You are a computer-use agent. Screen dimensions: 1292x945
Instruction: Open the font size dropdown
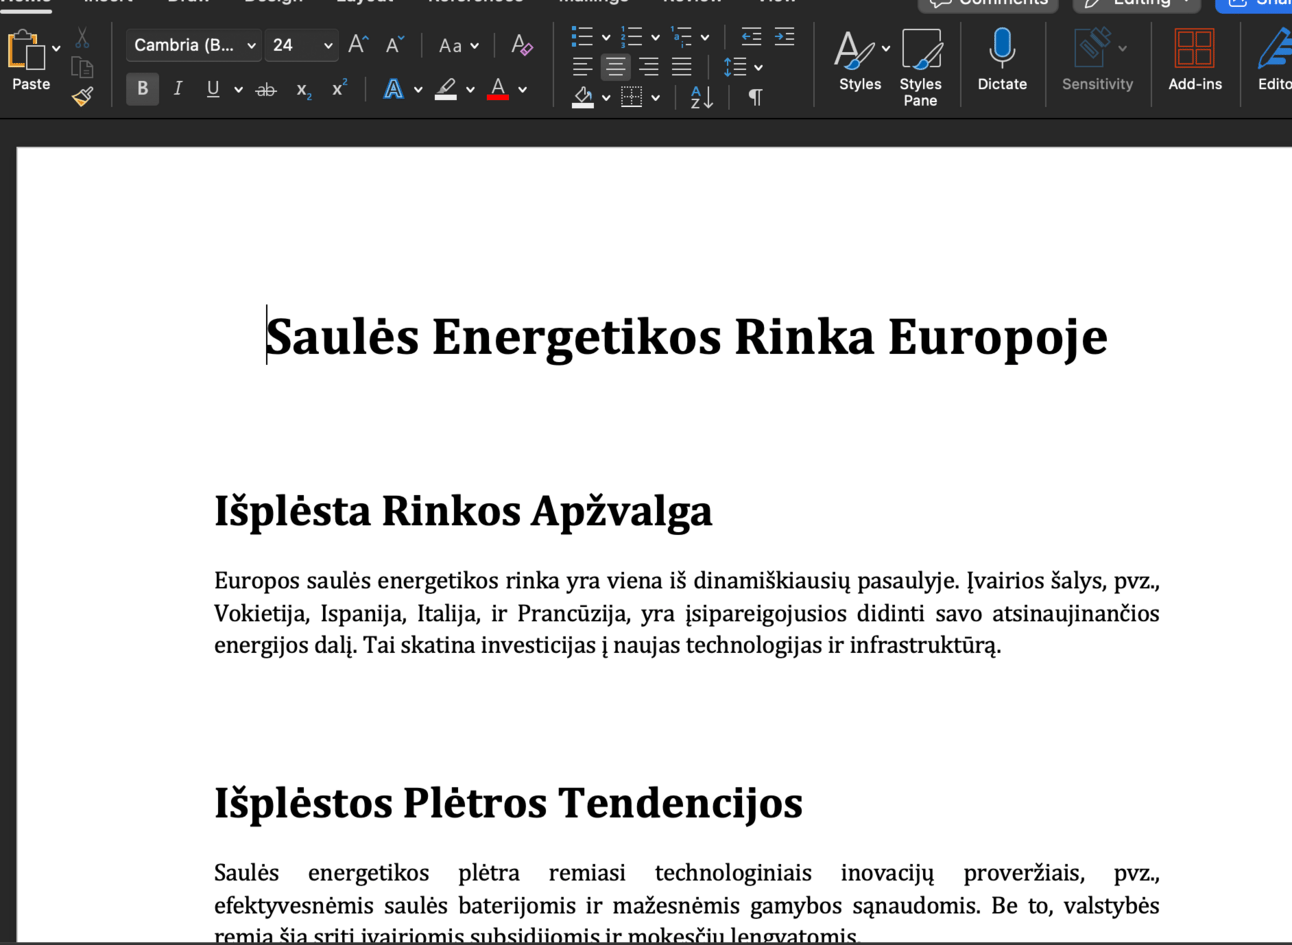[328, 46]
